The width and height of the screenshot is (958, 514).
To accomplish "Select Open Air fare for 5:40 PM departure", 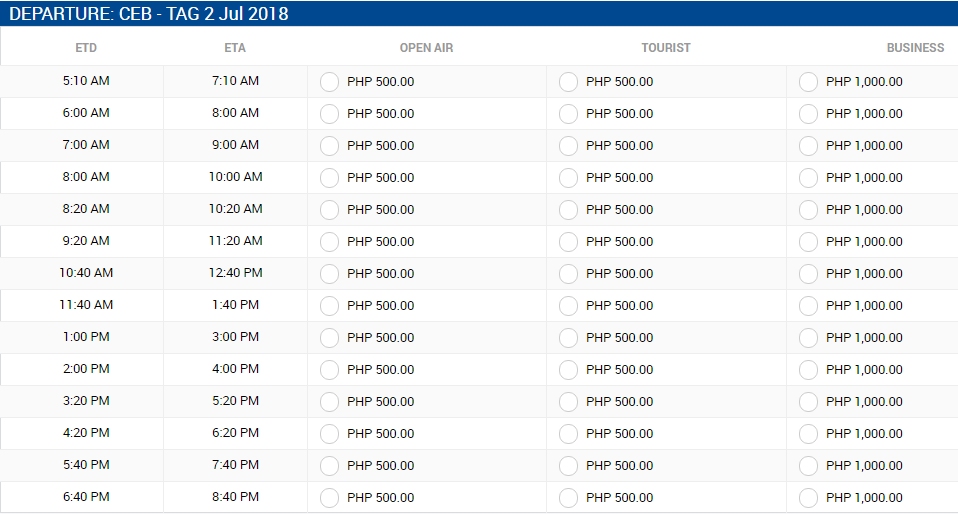I will coord(329,466).
